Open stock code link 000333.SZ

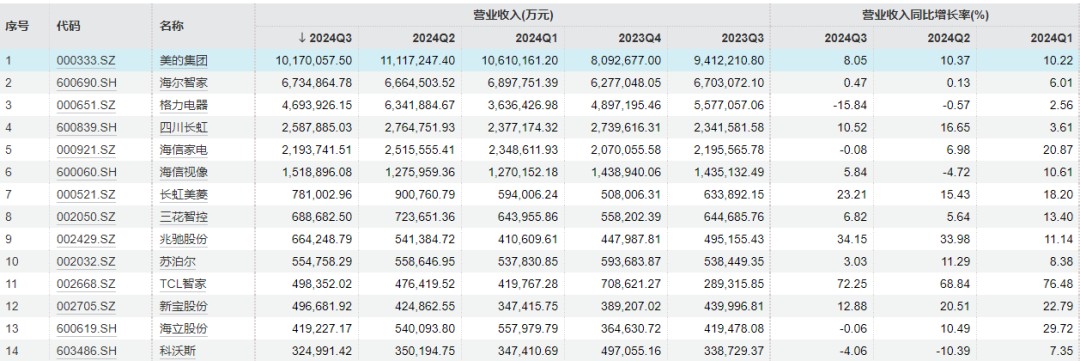(85, 60)
